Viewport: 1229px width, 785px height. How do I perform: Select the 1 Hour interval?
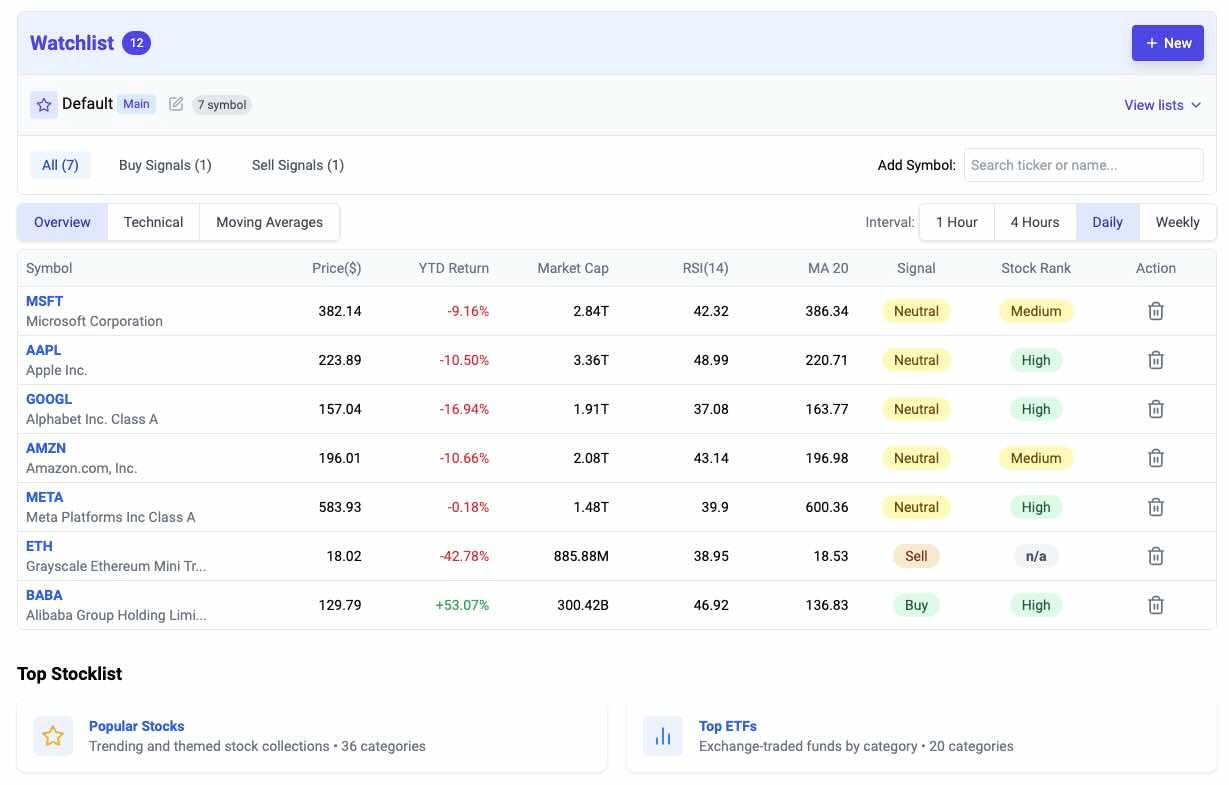click(956, 222)
